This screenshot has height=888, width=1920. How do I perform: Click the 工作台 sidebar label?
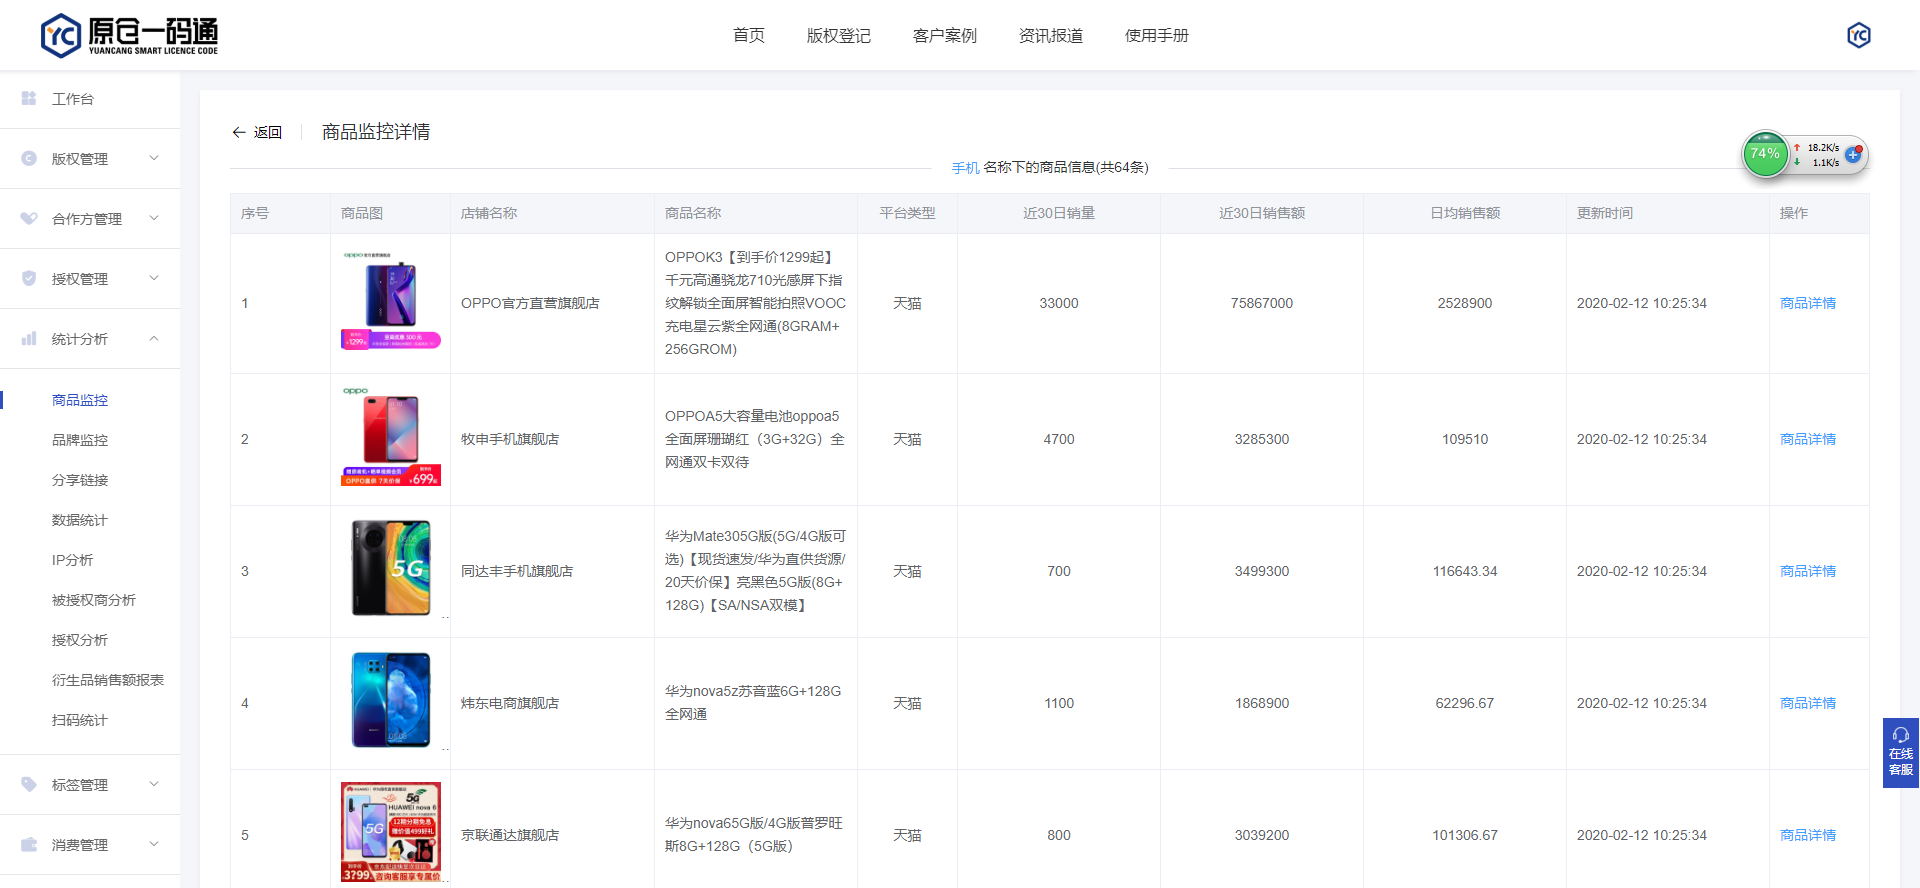[x=73, y=99]
